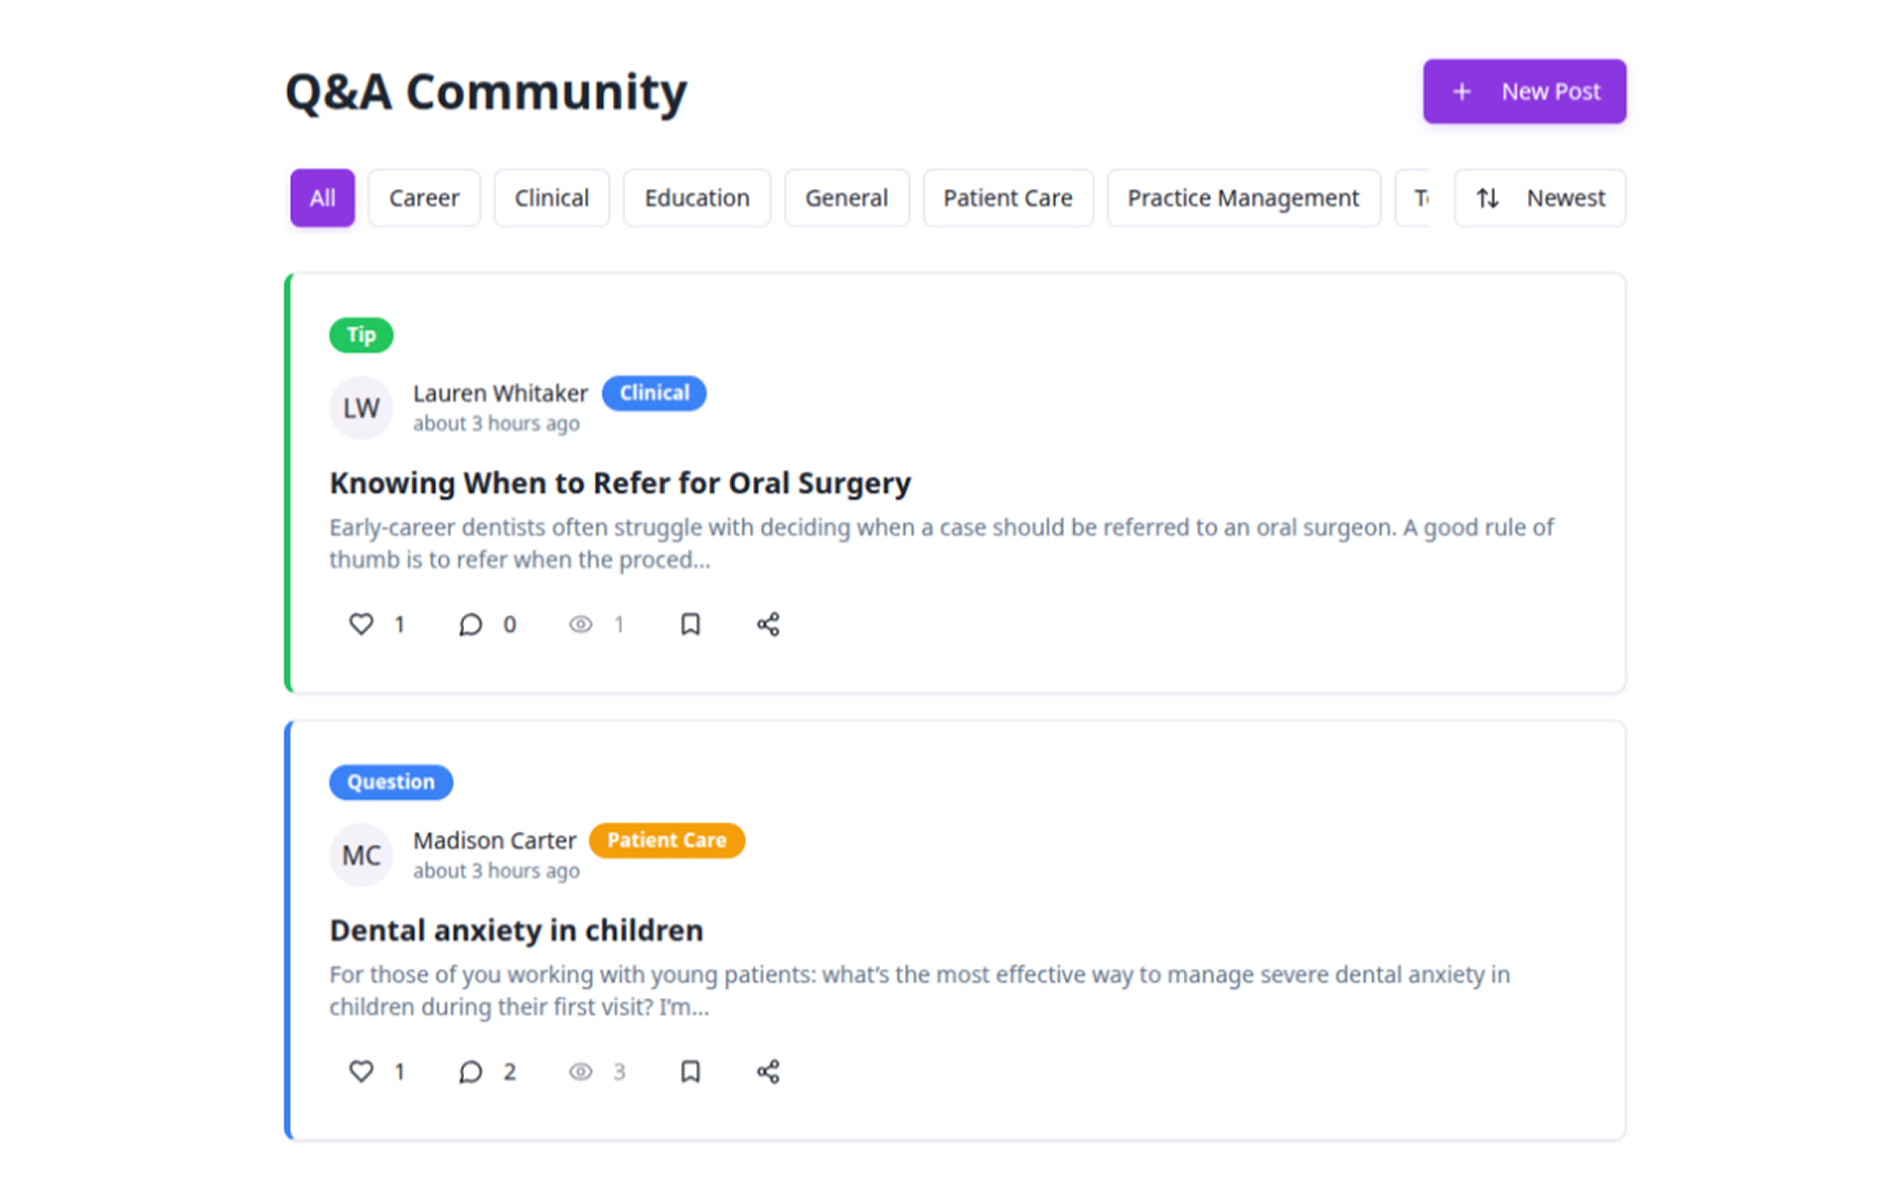Open comments on the Oral Surgery post
This screenshot has width=1900, height=1200.
pos(471,624)
